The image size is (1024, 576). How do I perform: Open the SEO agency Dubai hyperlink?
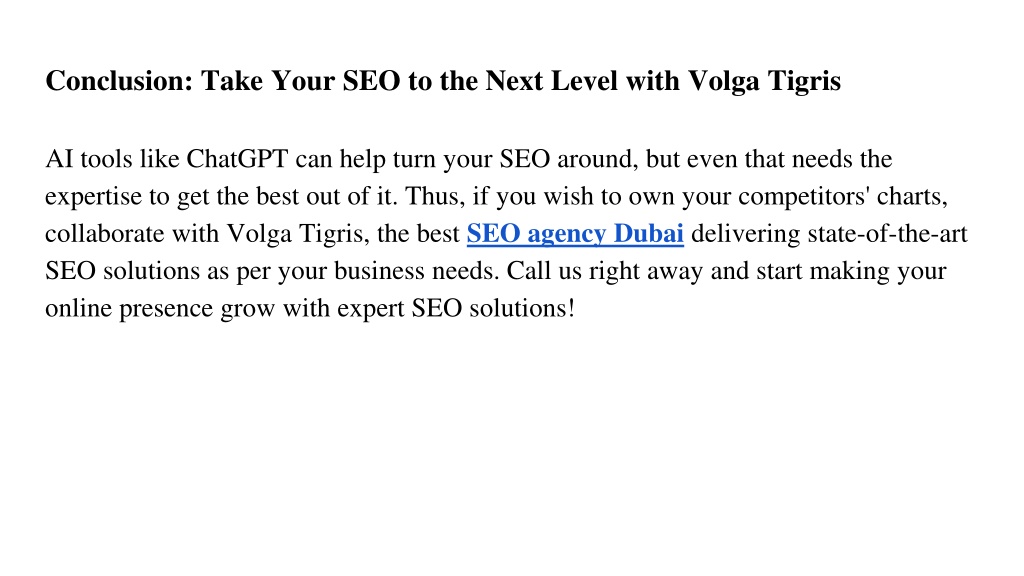pyautogui.click(x=575, y=234)
